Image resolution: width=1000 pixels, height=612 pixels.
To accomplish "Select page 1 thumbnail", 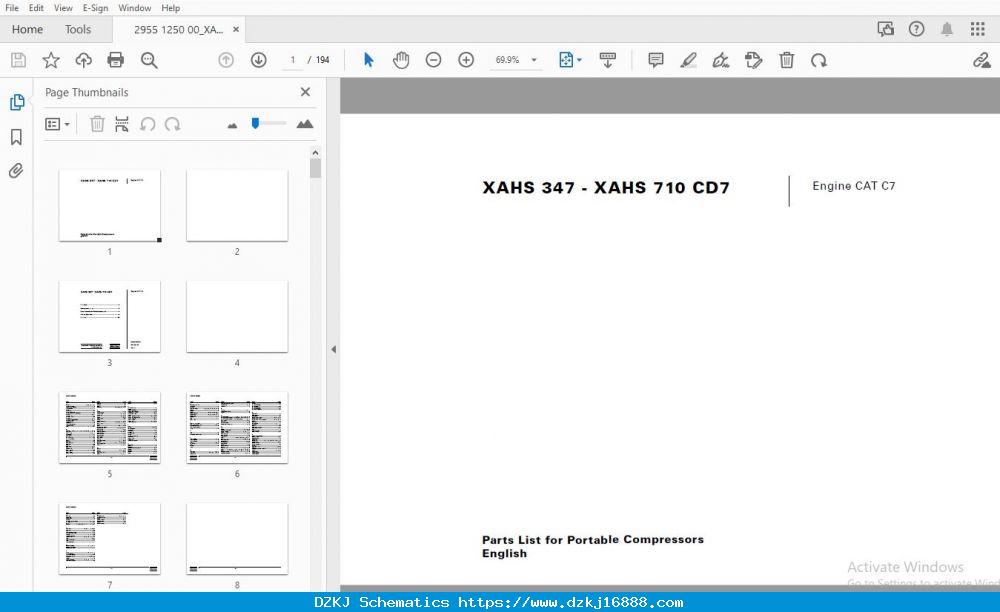I will coord(110,205).
